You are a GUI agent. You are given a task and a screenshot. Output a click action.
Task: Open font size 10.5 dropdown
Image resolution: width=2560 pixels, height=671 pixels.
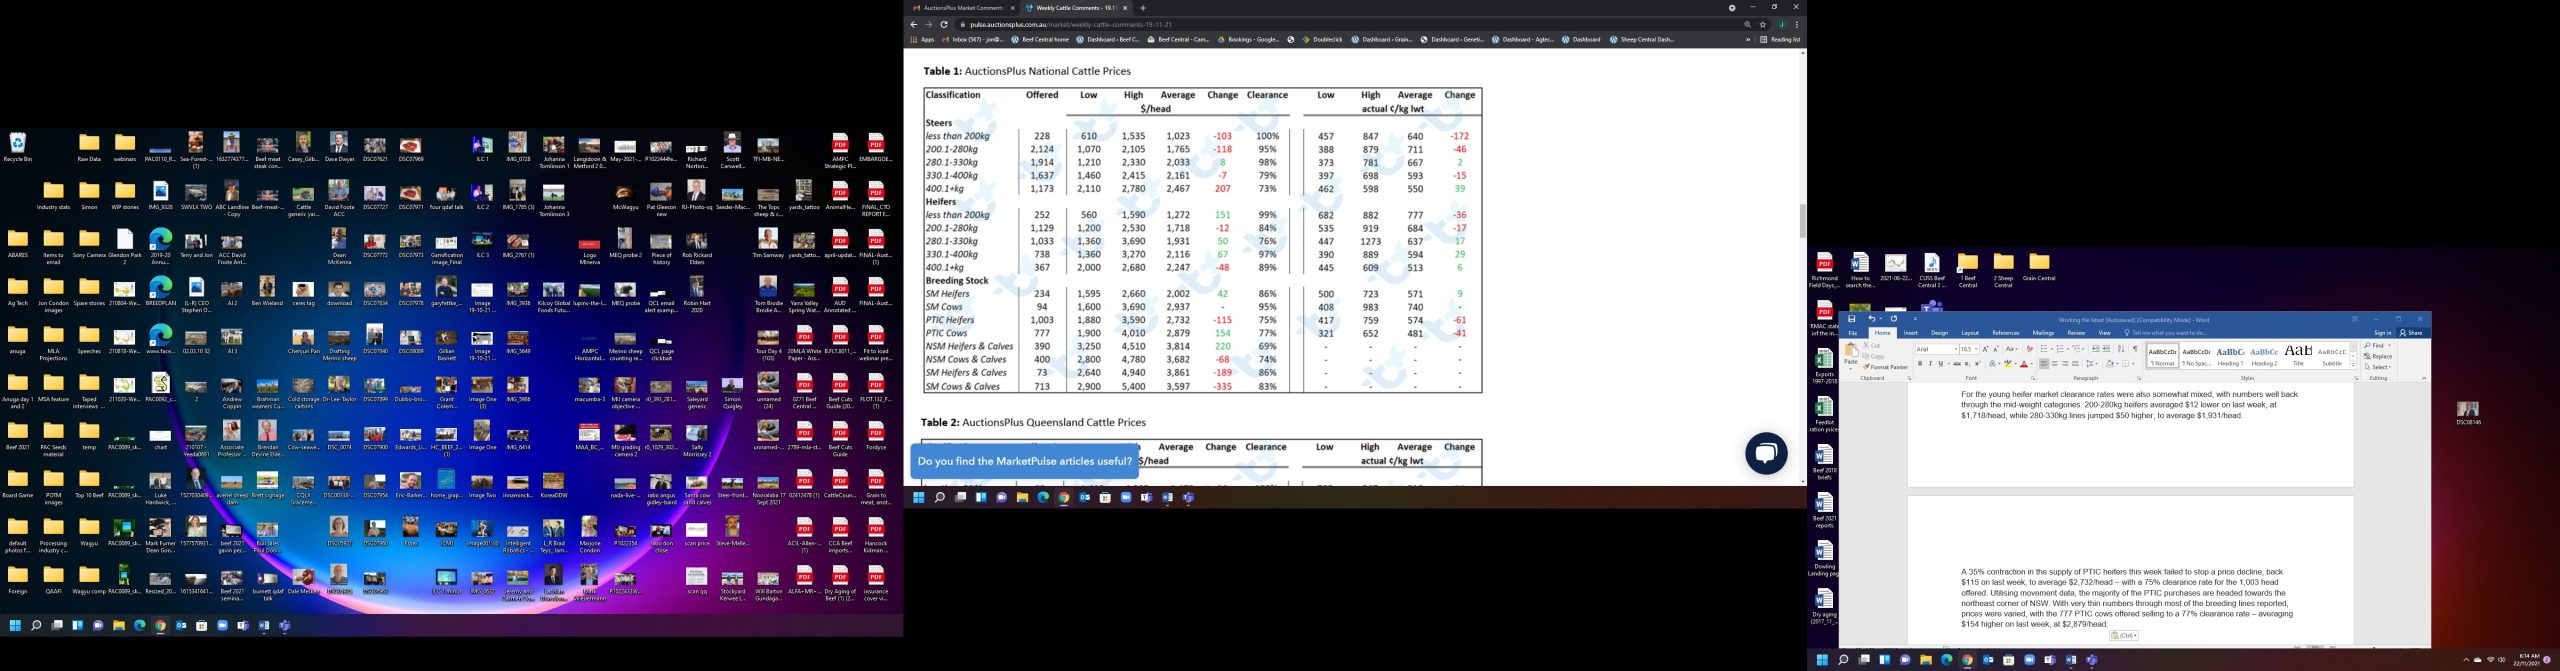pos(1976,349)
